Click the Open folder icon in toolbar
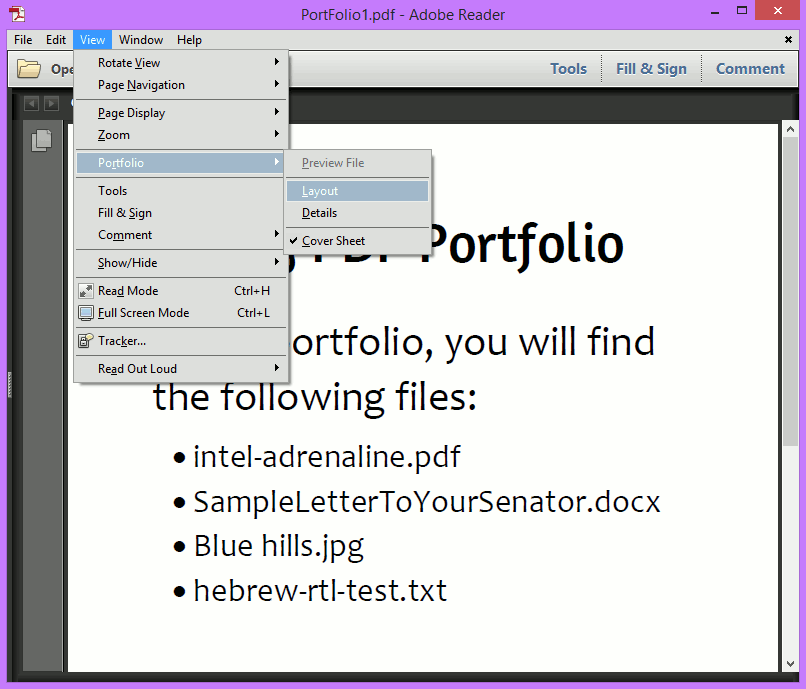806x689 pixels. pyautogui.click(x=29, y=68)
